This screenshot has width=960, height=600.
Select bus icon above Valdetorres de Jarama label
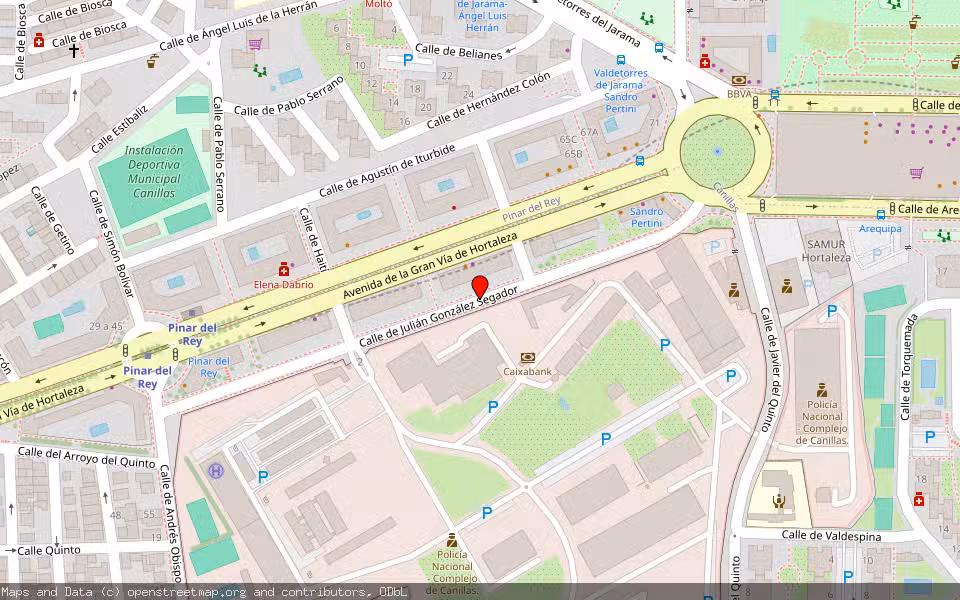(621, 60)
